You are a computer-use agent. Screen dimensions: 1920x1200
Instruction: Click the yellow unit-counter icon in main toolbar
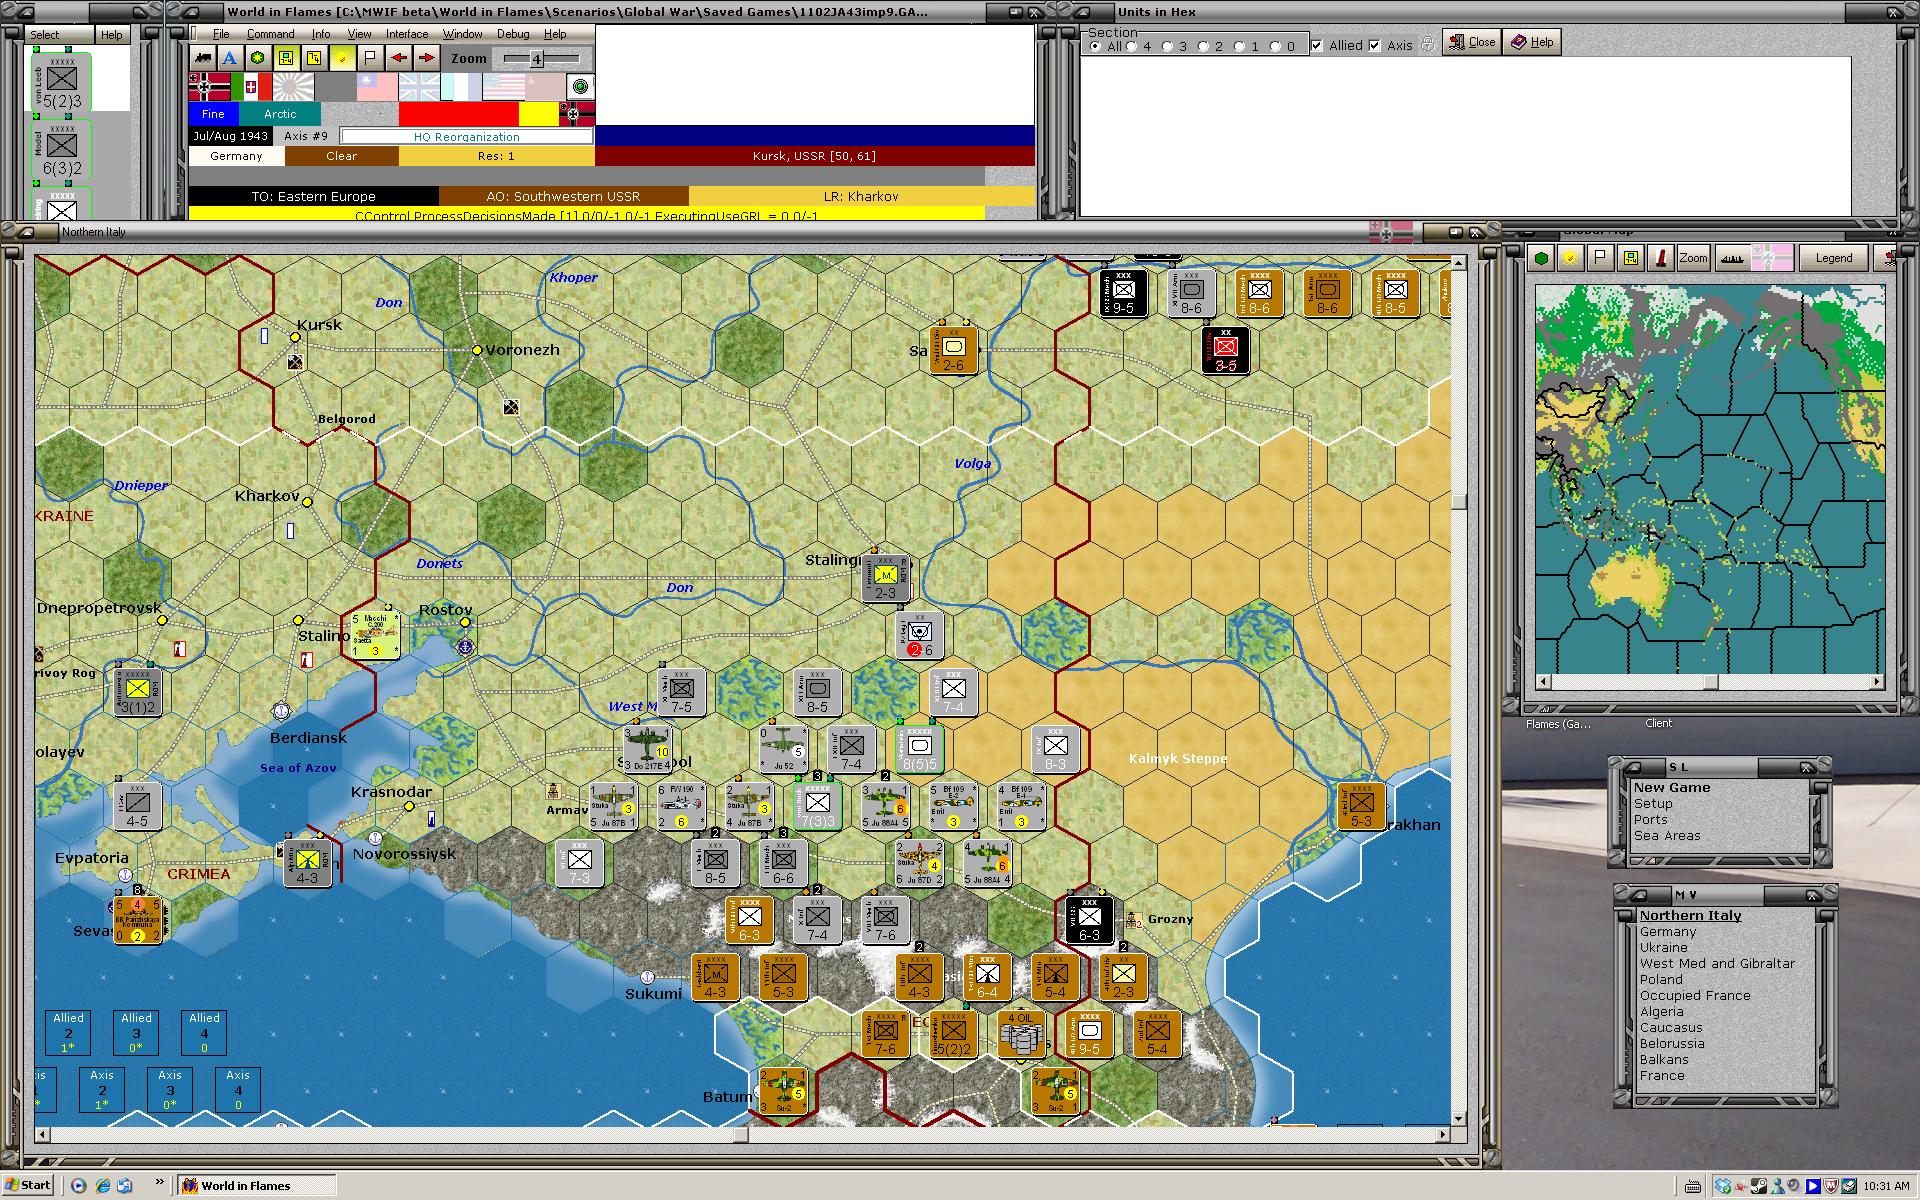(286, 58)
